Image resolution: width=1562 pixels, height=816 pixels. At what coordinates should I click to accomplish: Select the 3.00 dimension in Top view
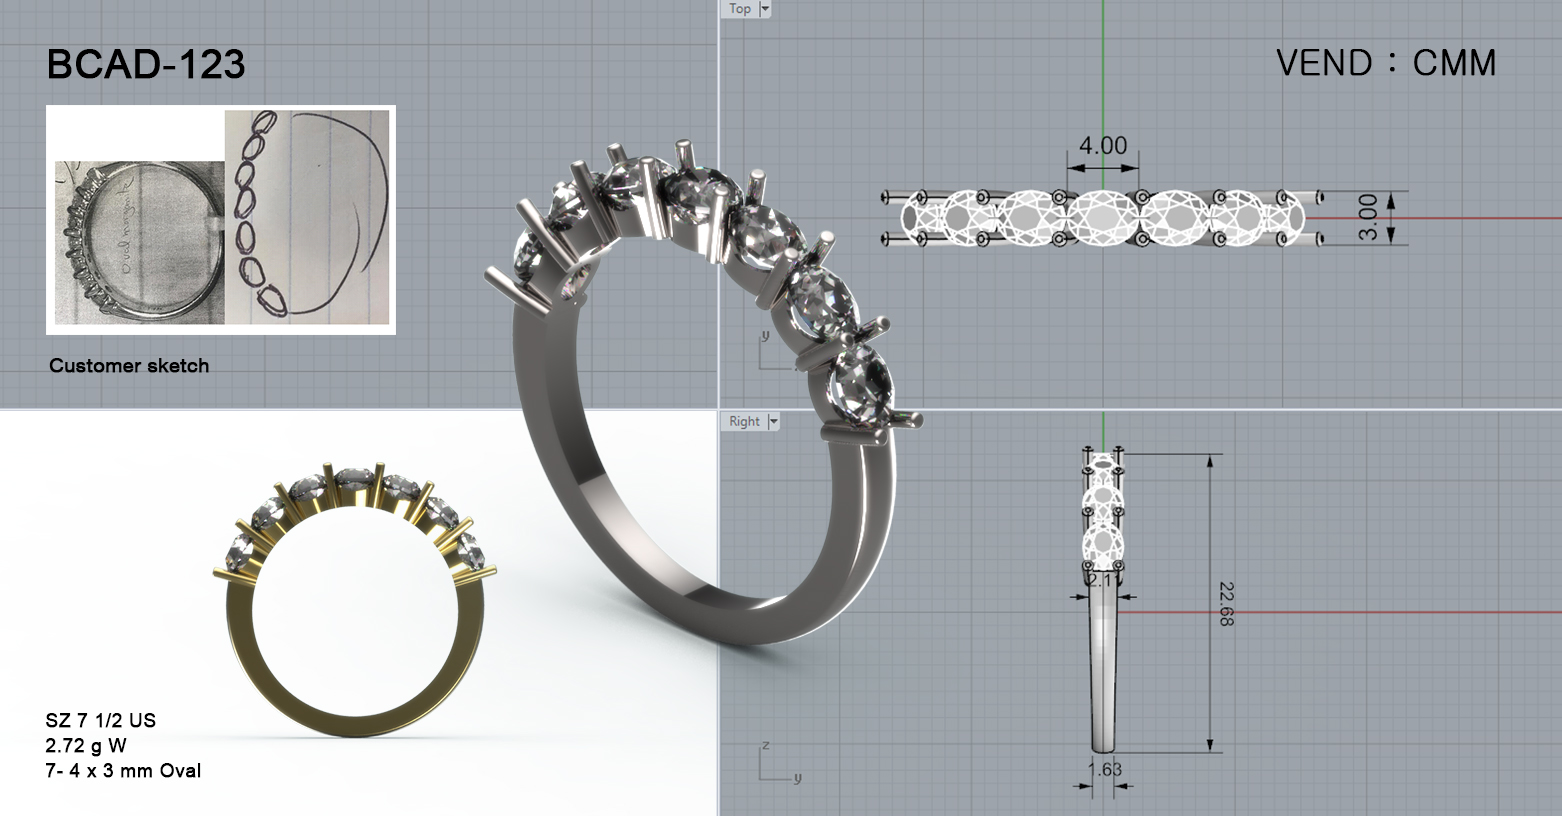(1368, 217)
